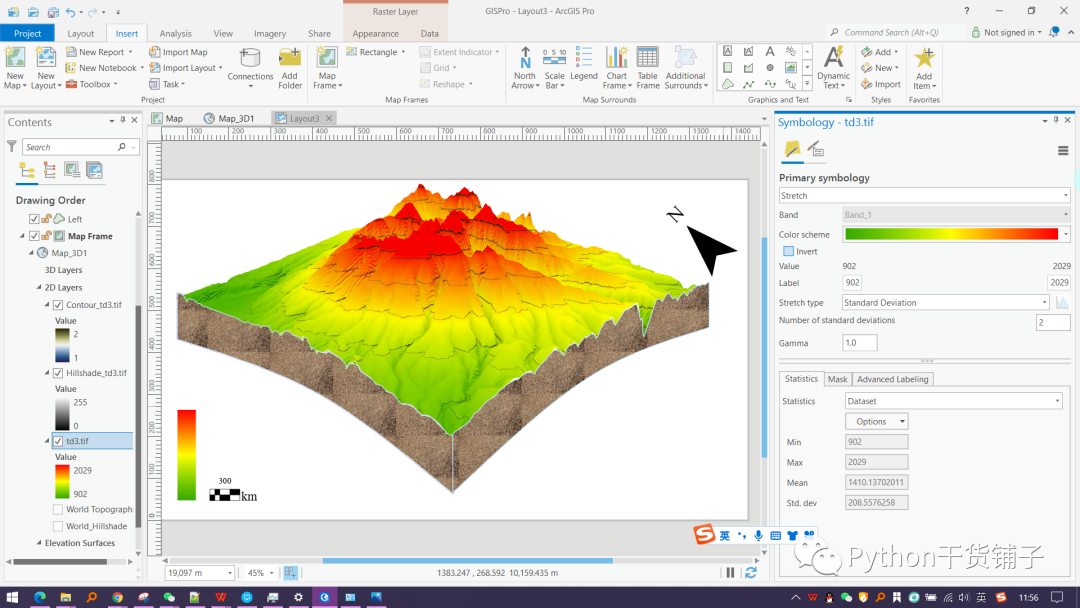The image size is (1080, 608).
Task: Uncheck the Contour_td3.tif layer
Action: click(x=58, y=304)
